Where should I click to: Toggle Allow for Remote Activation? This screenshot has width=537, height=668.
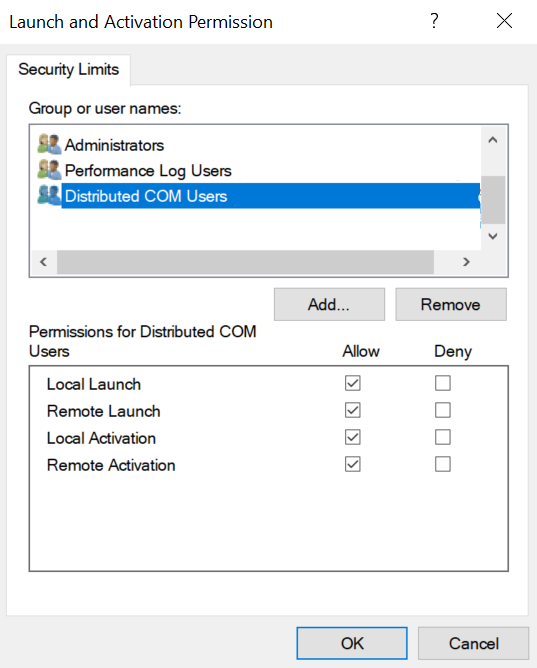point(353,464)
